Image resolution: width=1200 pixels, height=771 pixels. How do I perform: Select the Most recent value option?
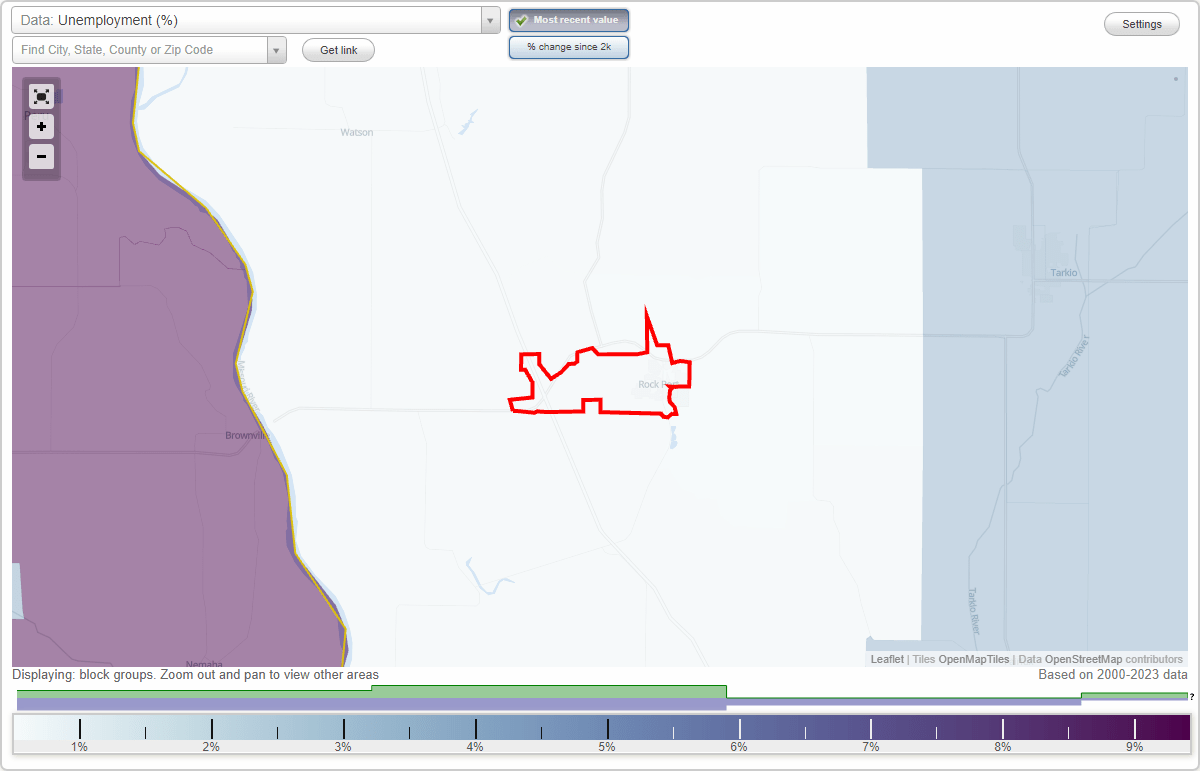[569, 20]
